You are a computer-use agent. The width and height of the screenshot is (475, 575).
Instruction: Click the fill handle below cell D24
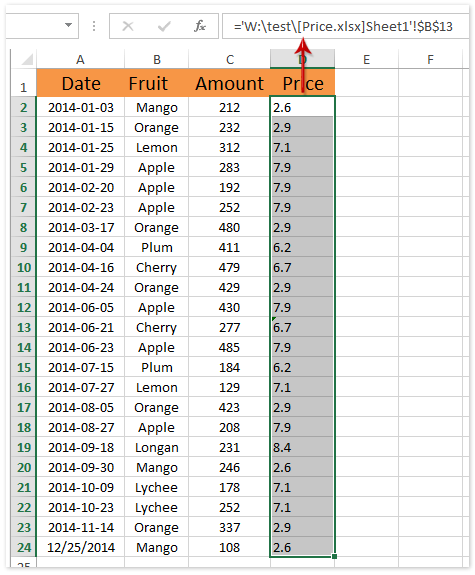334,556
